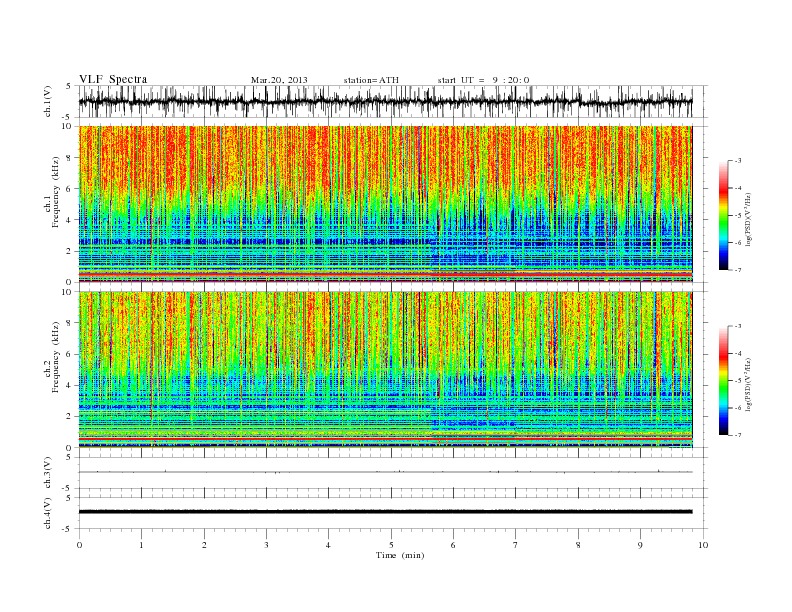The height and width of the screenshot is (612, 792).
Task: Click the "ch.3(V)" axis label
Action: click(x=48, y=473)
